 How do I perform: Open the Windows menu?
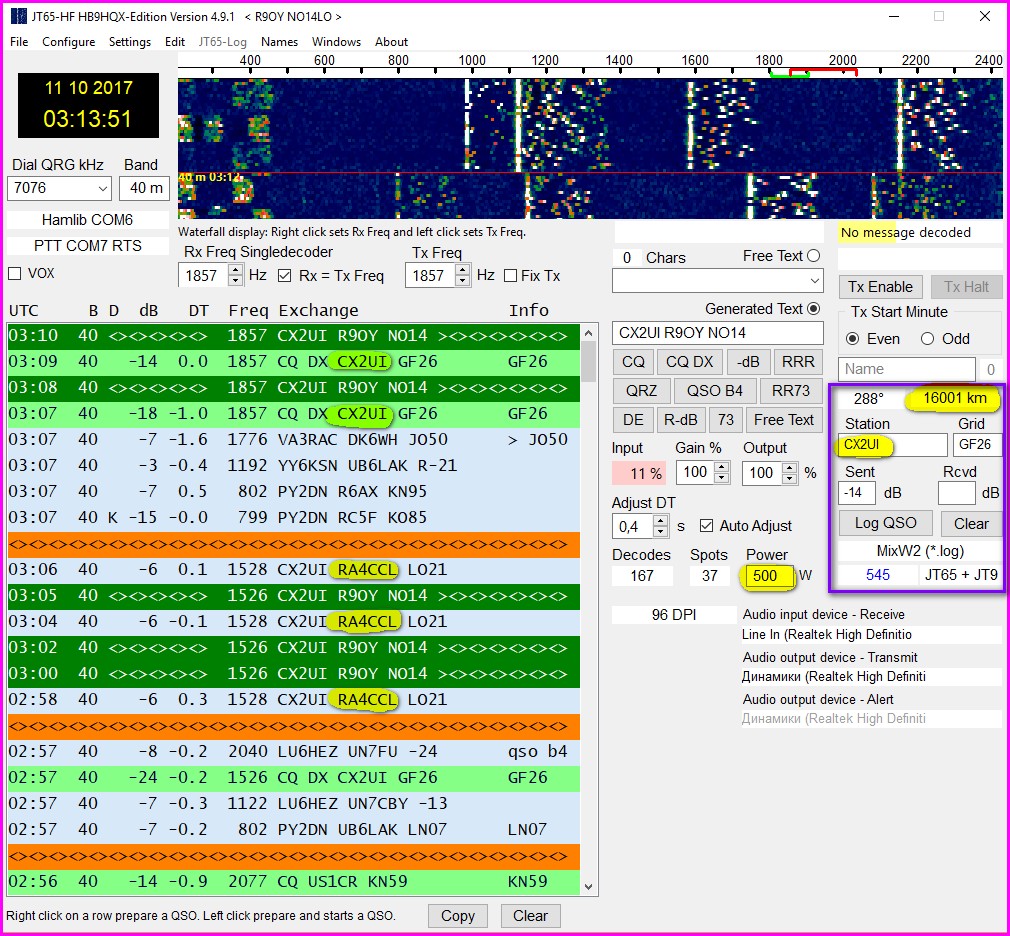(336, 42)
